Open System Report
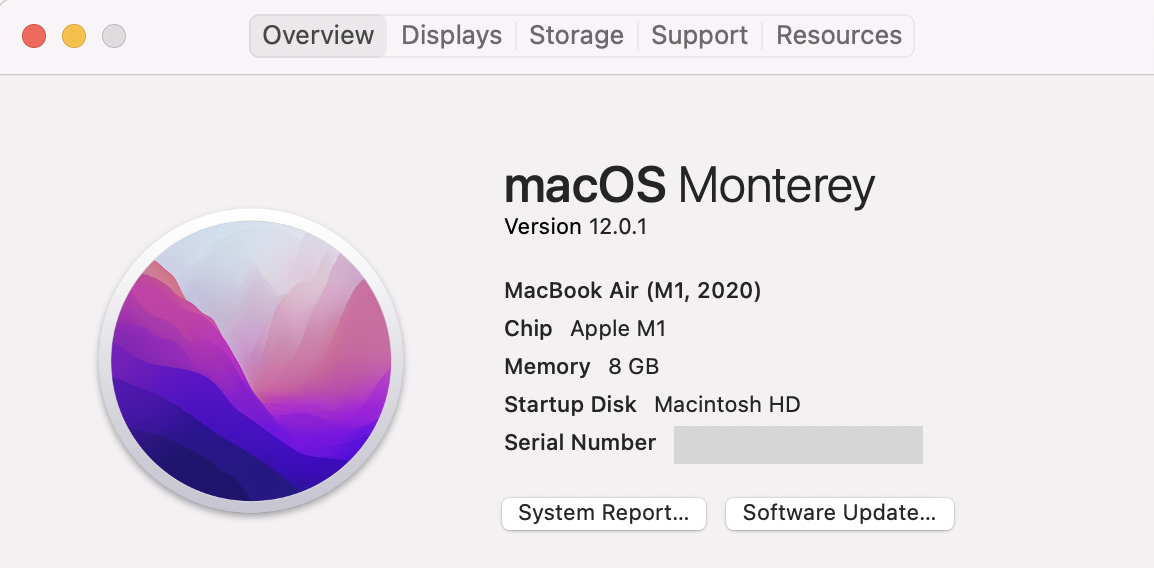The height and width of the screenshot is (568, 1154). click(603, 513)
